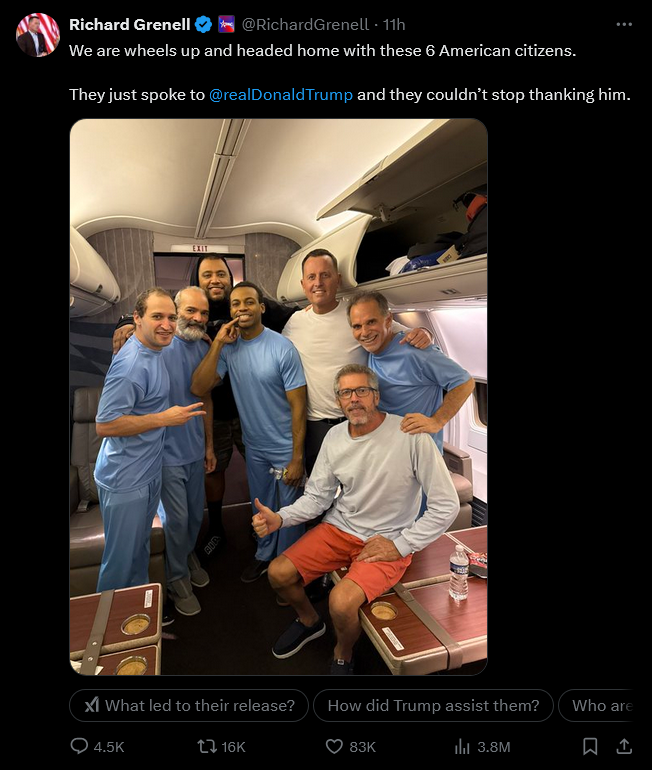652x770 pixels.
Task: Like the post with heart icon
Action: click(x=334, y=747)
